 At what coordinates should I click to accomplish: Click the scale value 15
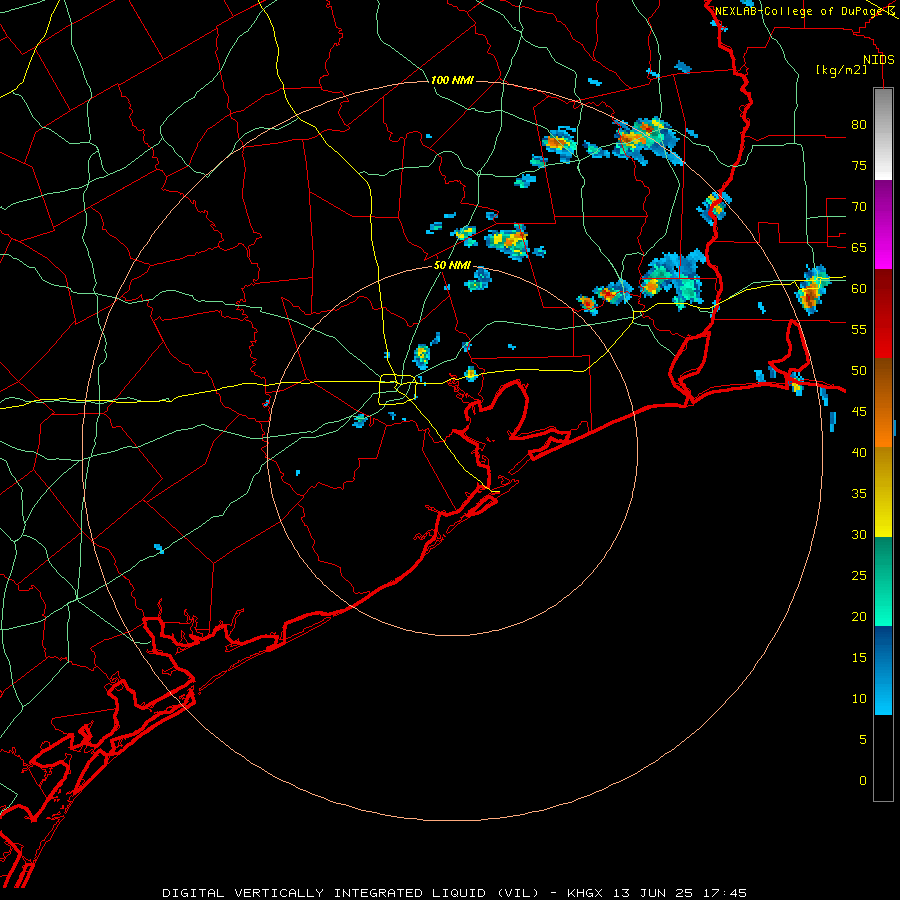[859, 658]
